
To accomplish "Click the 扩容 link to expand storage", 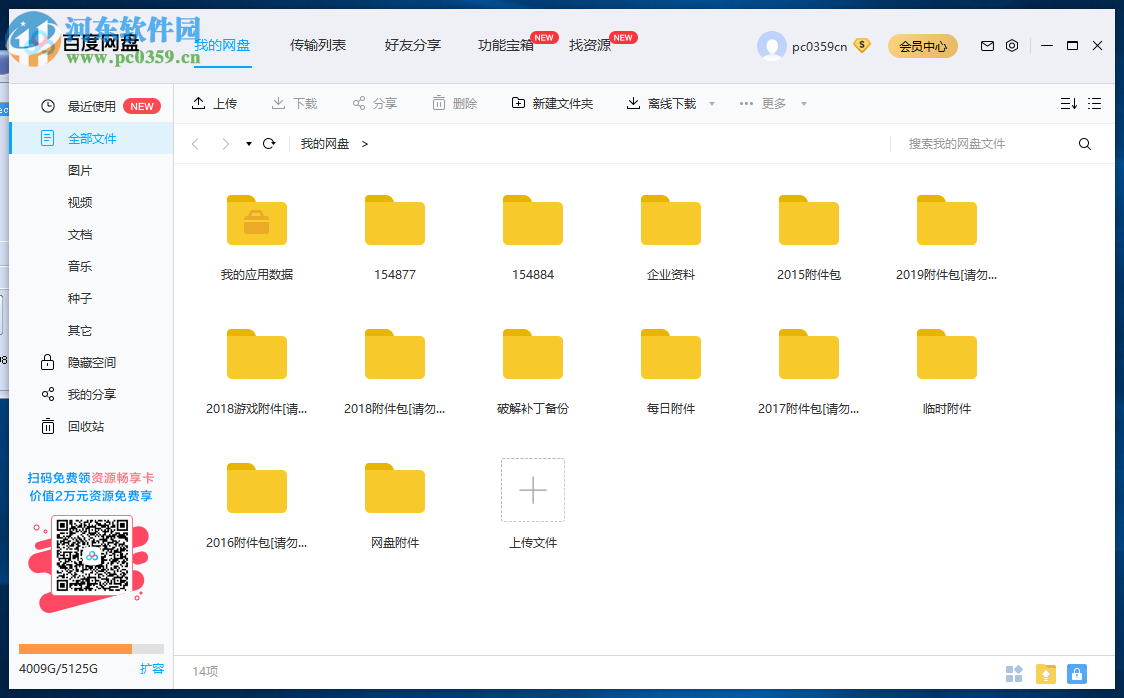I will (152, 668).
